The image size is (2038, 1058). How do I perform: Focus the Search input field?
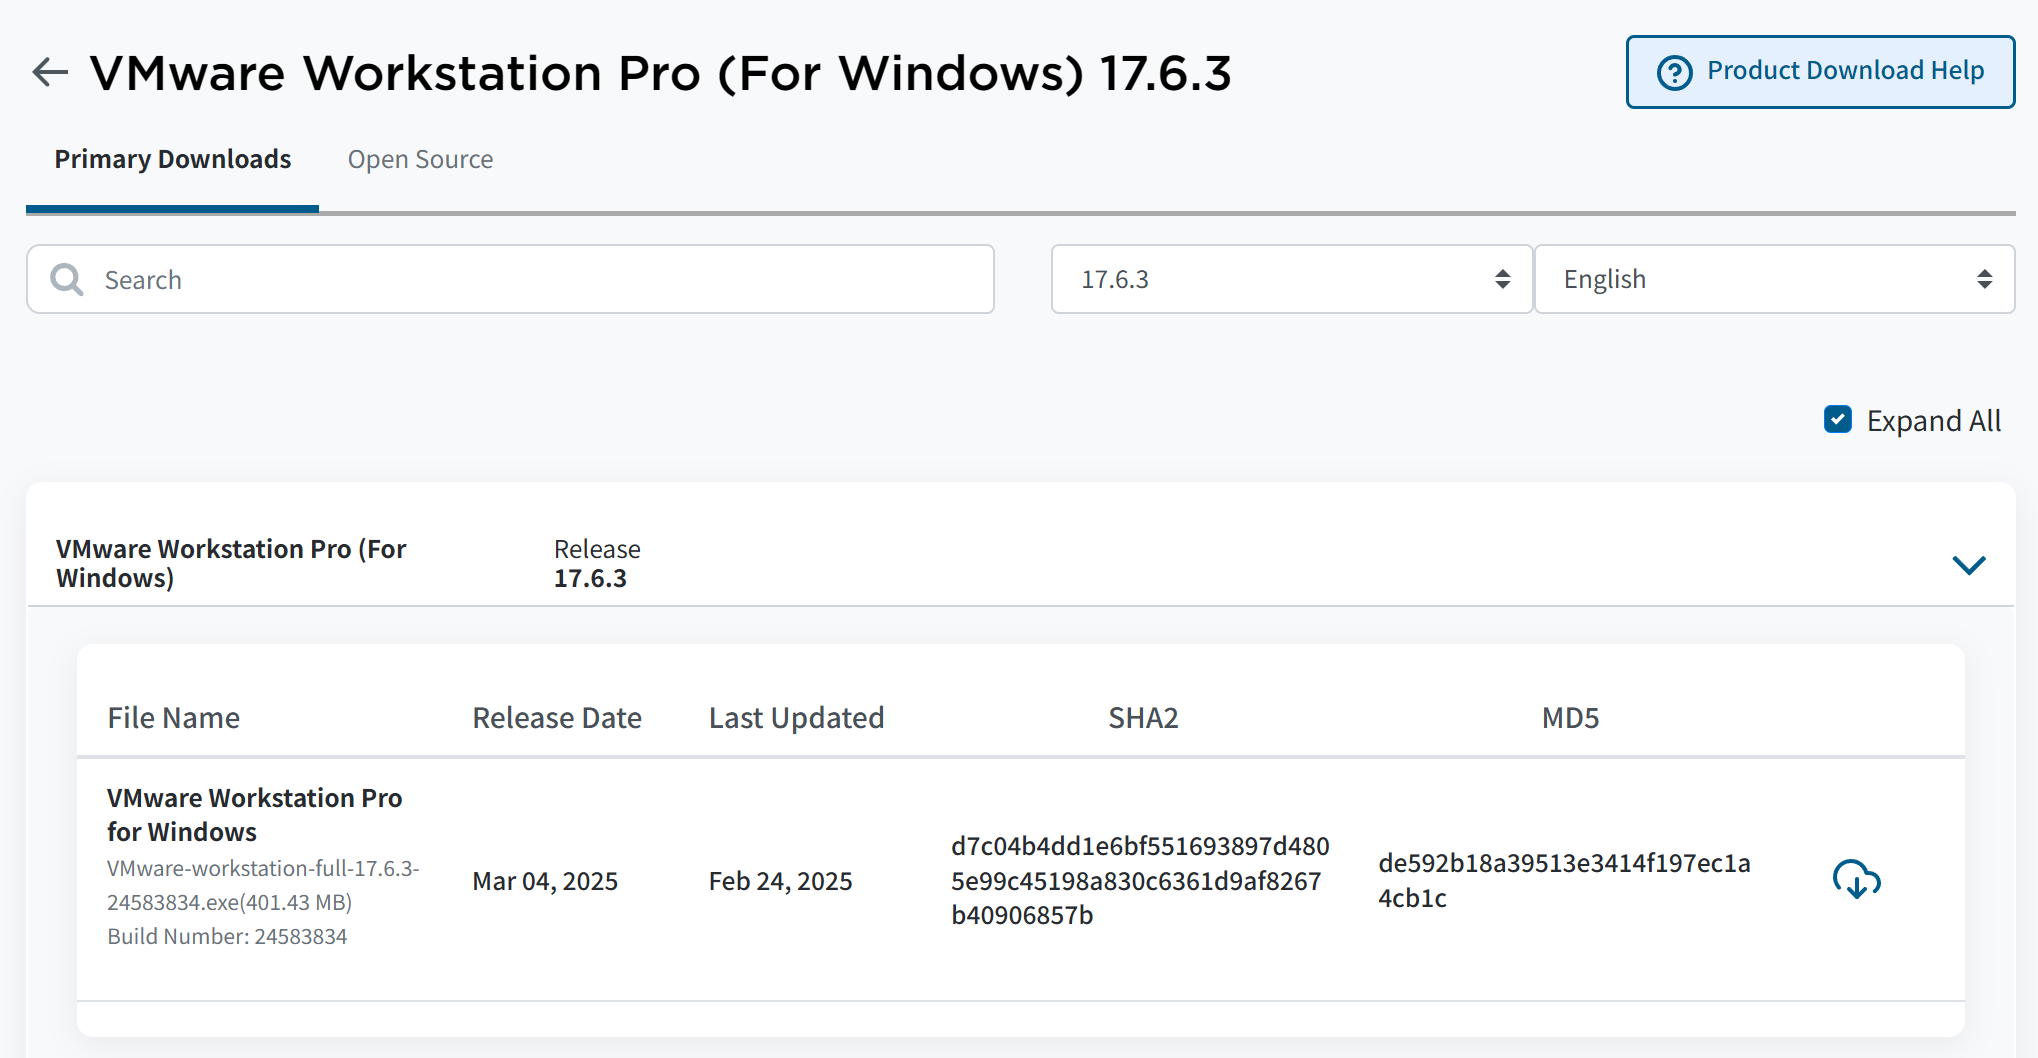pyautogui.click(x=510, y=279)
